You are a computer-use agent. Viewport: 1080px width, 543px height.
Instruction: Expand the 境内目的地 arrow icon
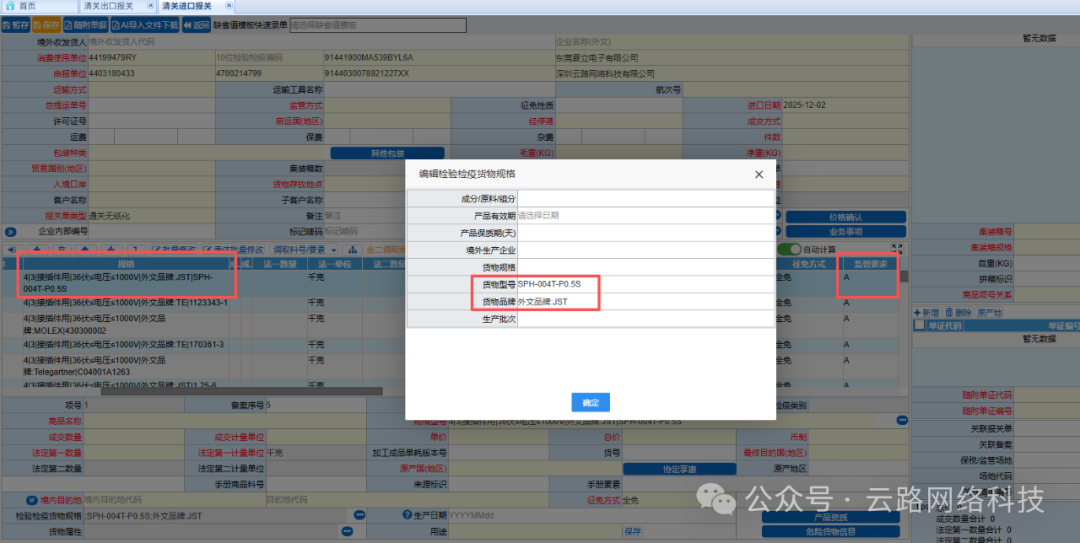(x=31, y=500)
